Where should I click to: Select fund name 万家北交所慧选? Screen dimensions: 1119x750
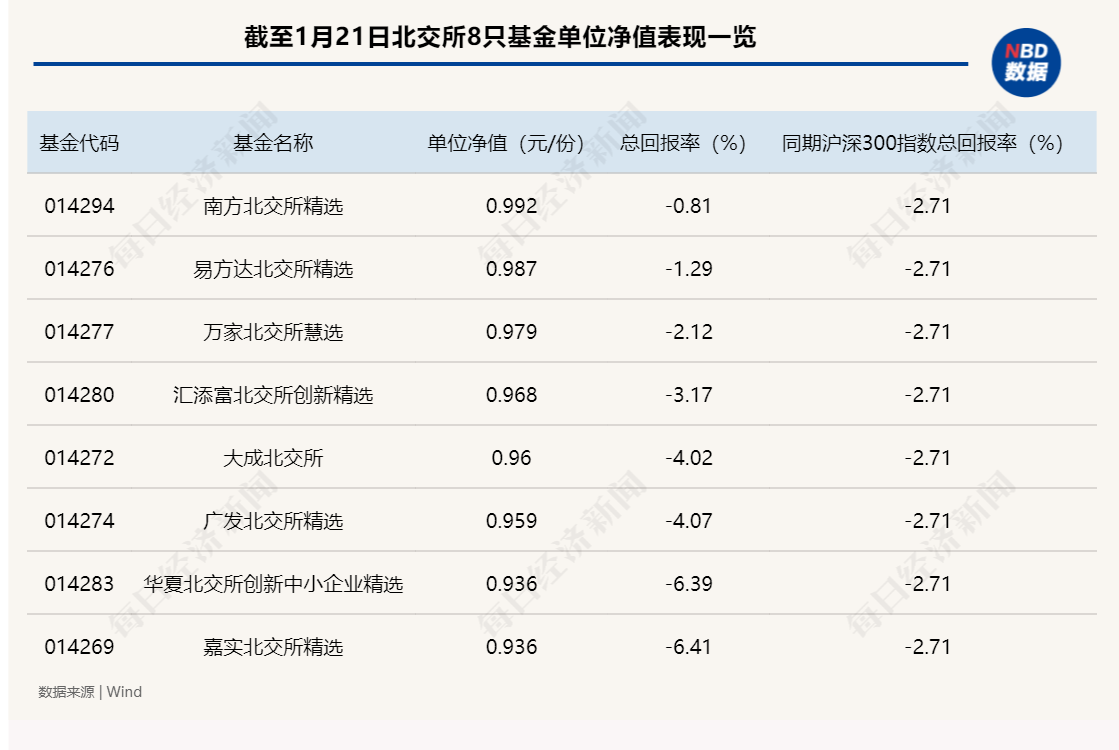coord(273,332)
